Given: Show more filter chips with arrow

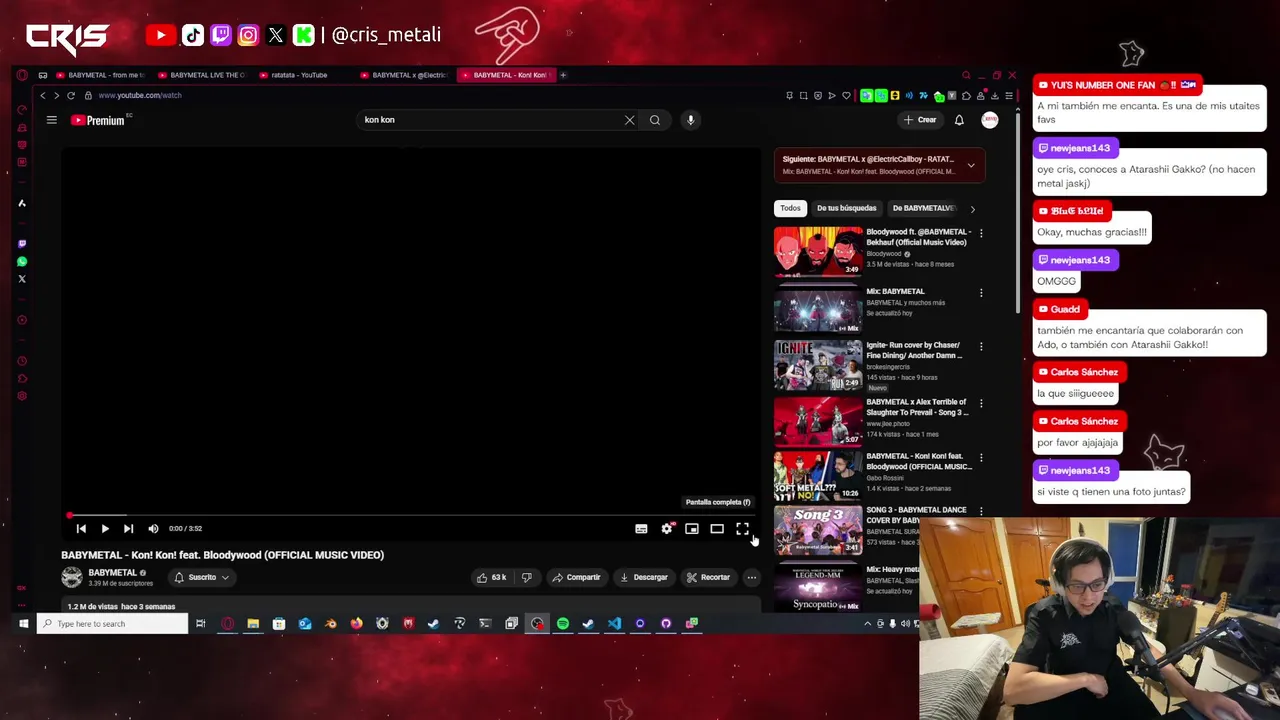Looking at the screenshot, I should (973, 208).
